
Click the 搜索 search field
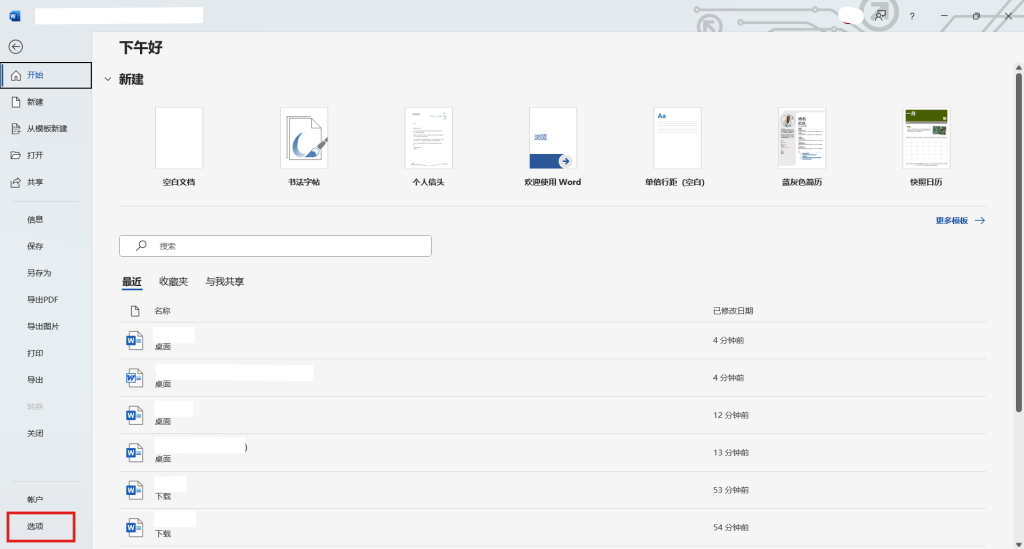coord(275,246)
